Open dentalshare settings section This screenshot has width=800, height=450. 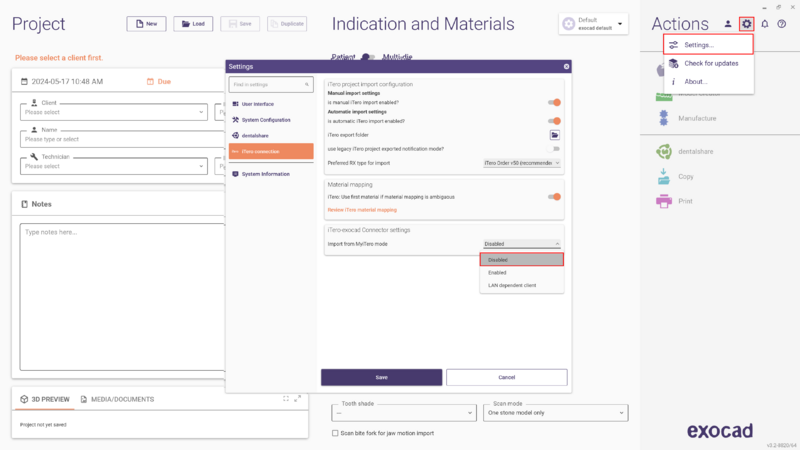pyautogui.click(x=271, y=136)
